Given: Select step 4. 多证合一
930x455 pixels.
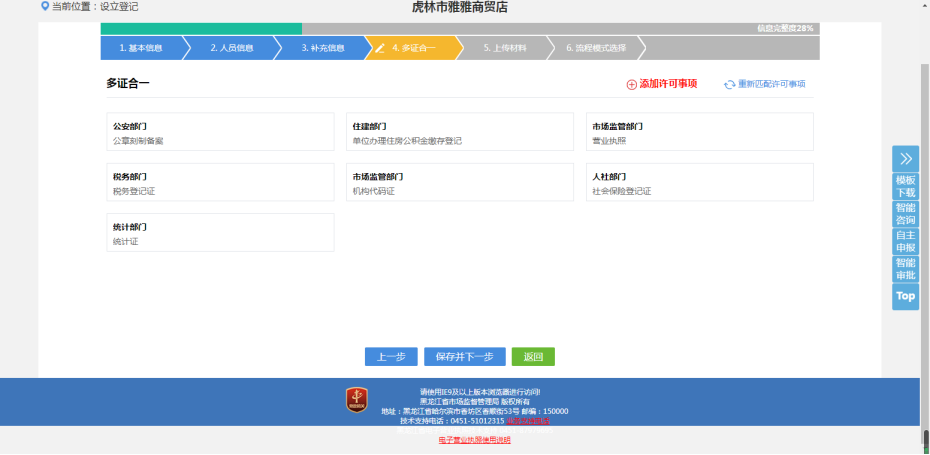Looking at the screenshot, I should coord(414,48).
